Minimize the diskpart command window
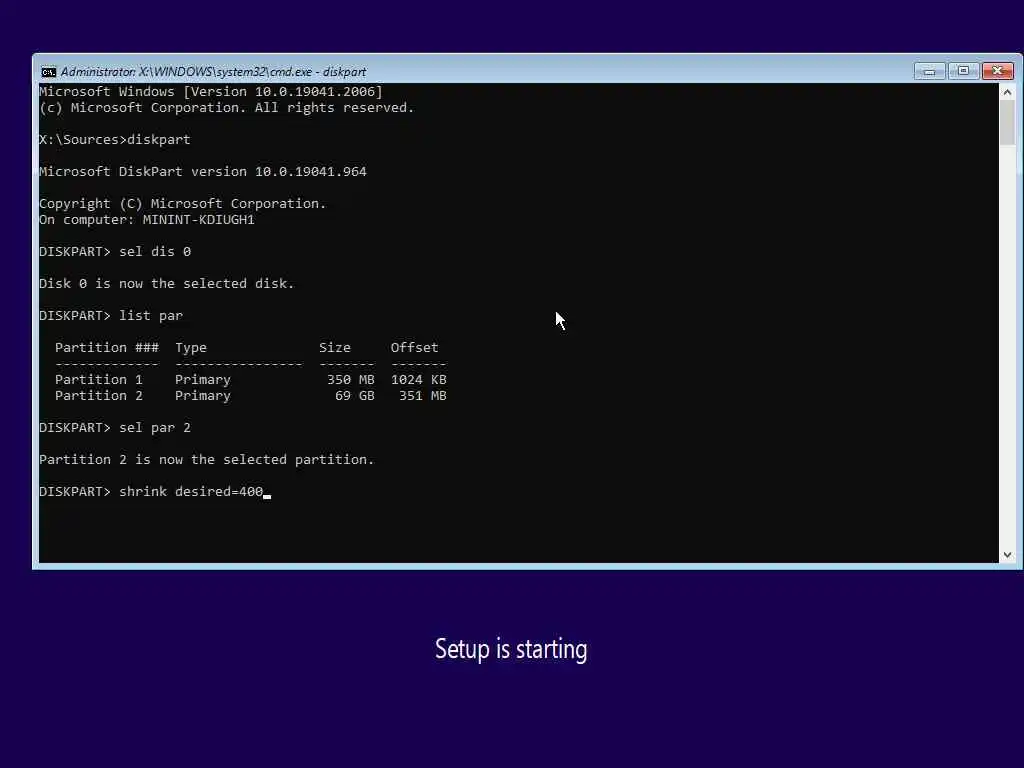Viewport: 1024px width, 768px height. click(929, 71)
